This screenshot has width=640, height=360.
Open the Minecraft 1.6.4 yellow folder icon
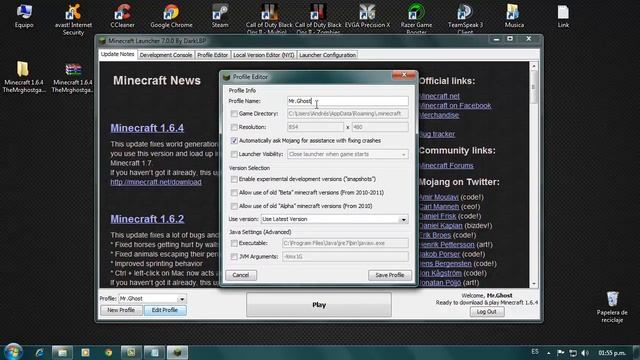[24, 77]
